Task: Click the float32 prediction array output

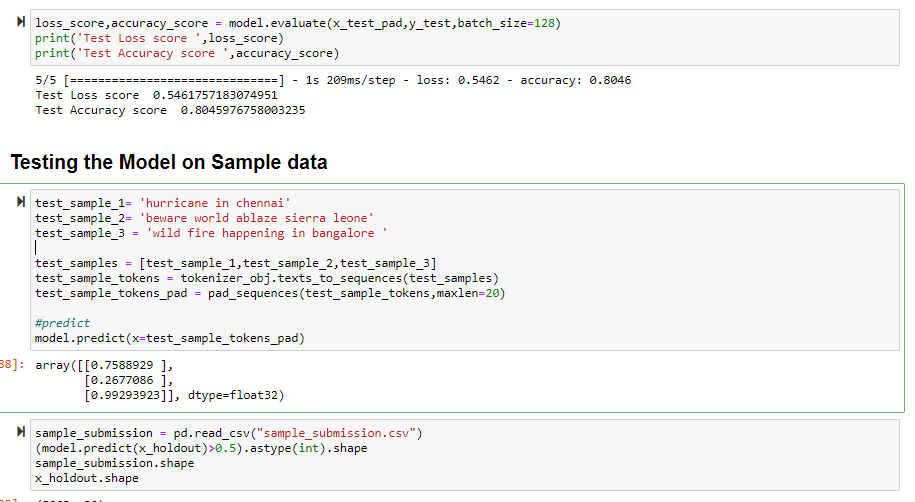Action: [160, 380]
